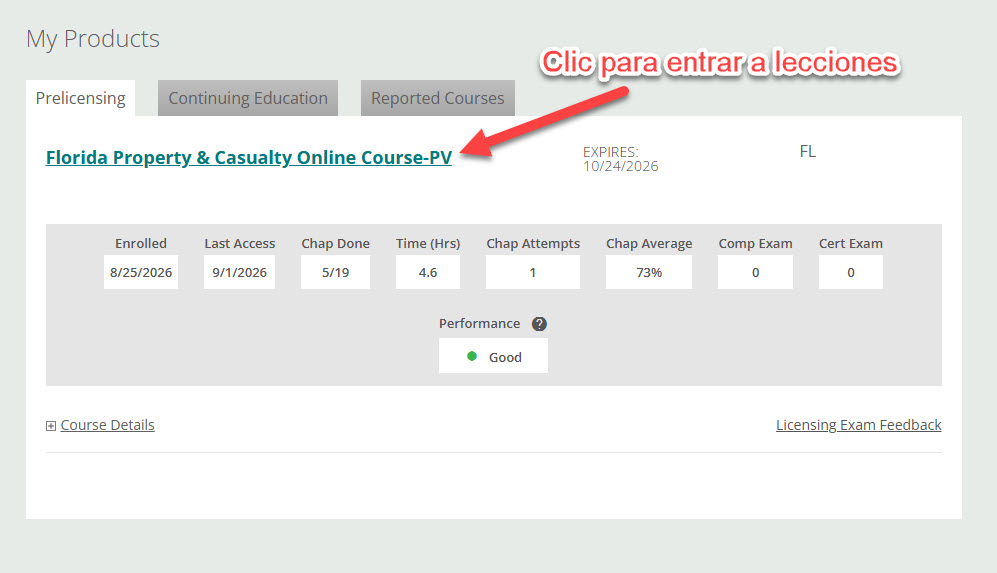Click the Cert Exam column label
The width and height of the screenshot is (997, 573).
[x=851, y=244]
